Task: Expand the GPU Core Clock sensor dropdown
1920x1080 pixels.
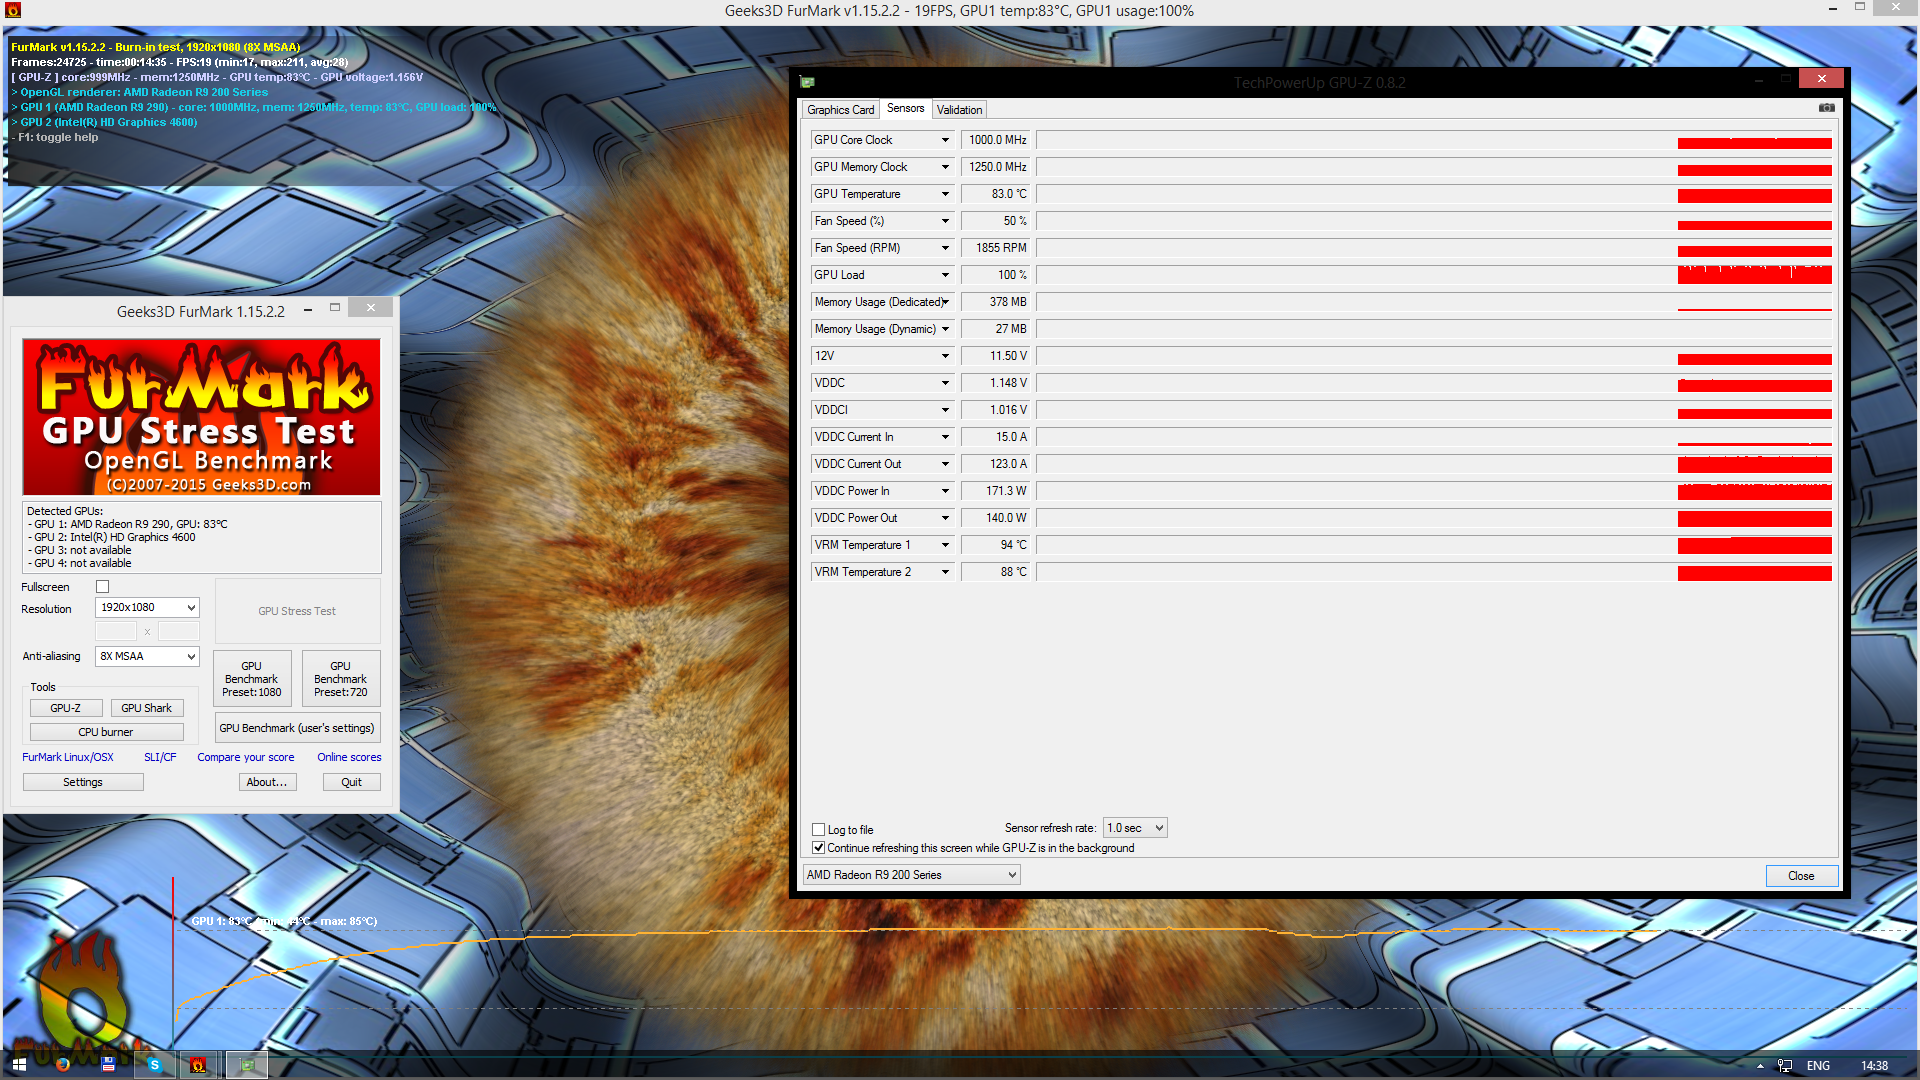Action: (945, 140)
